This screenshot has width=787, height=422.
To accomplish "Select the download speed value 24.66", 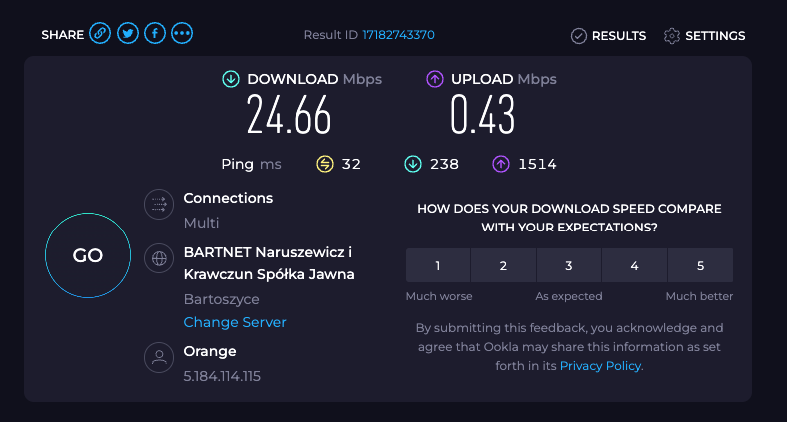I will (289, 115).
